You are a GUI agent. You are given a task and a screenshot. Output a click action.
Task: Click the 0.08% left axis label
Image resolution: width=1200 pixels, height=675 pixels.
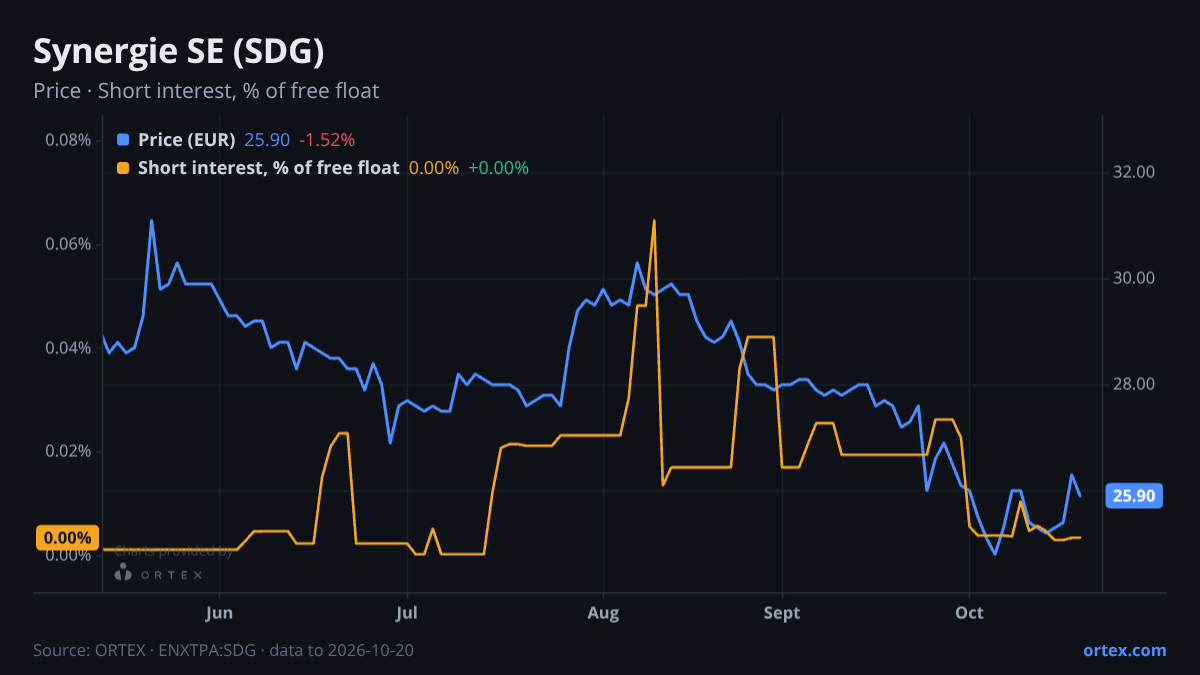tap(68, 139)
